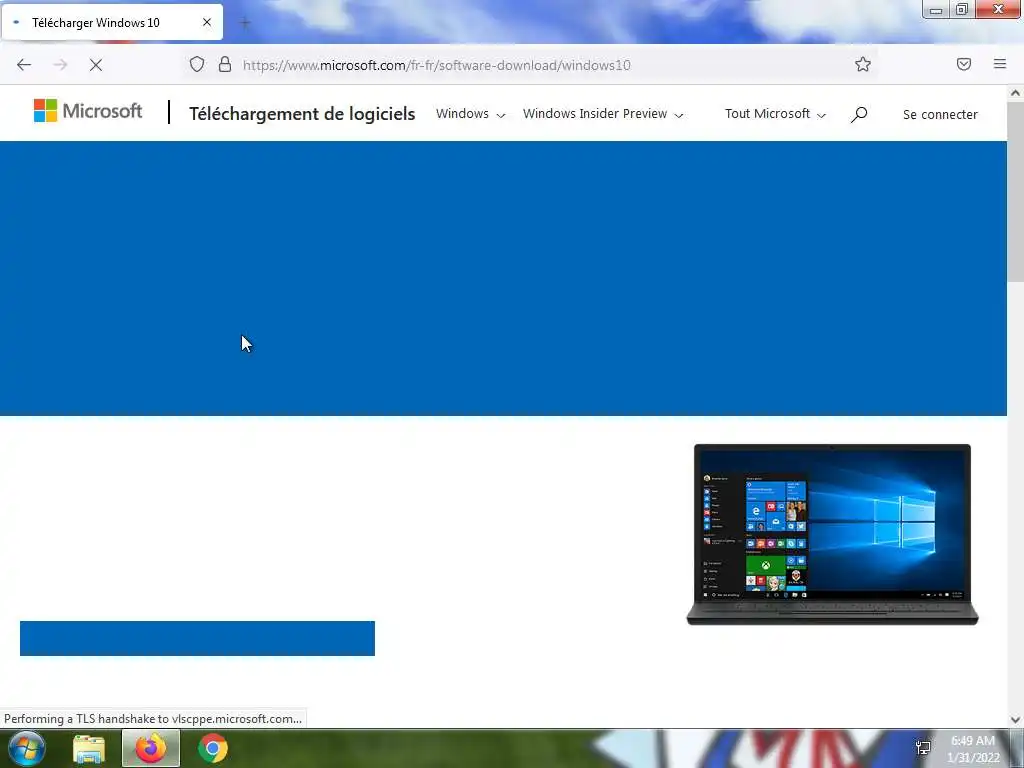This screenshot has height=768, width=1024.
Task: Open the Firefox application menu
Action: [x=1000, y=64]
